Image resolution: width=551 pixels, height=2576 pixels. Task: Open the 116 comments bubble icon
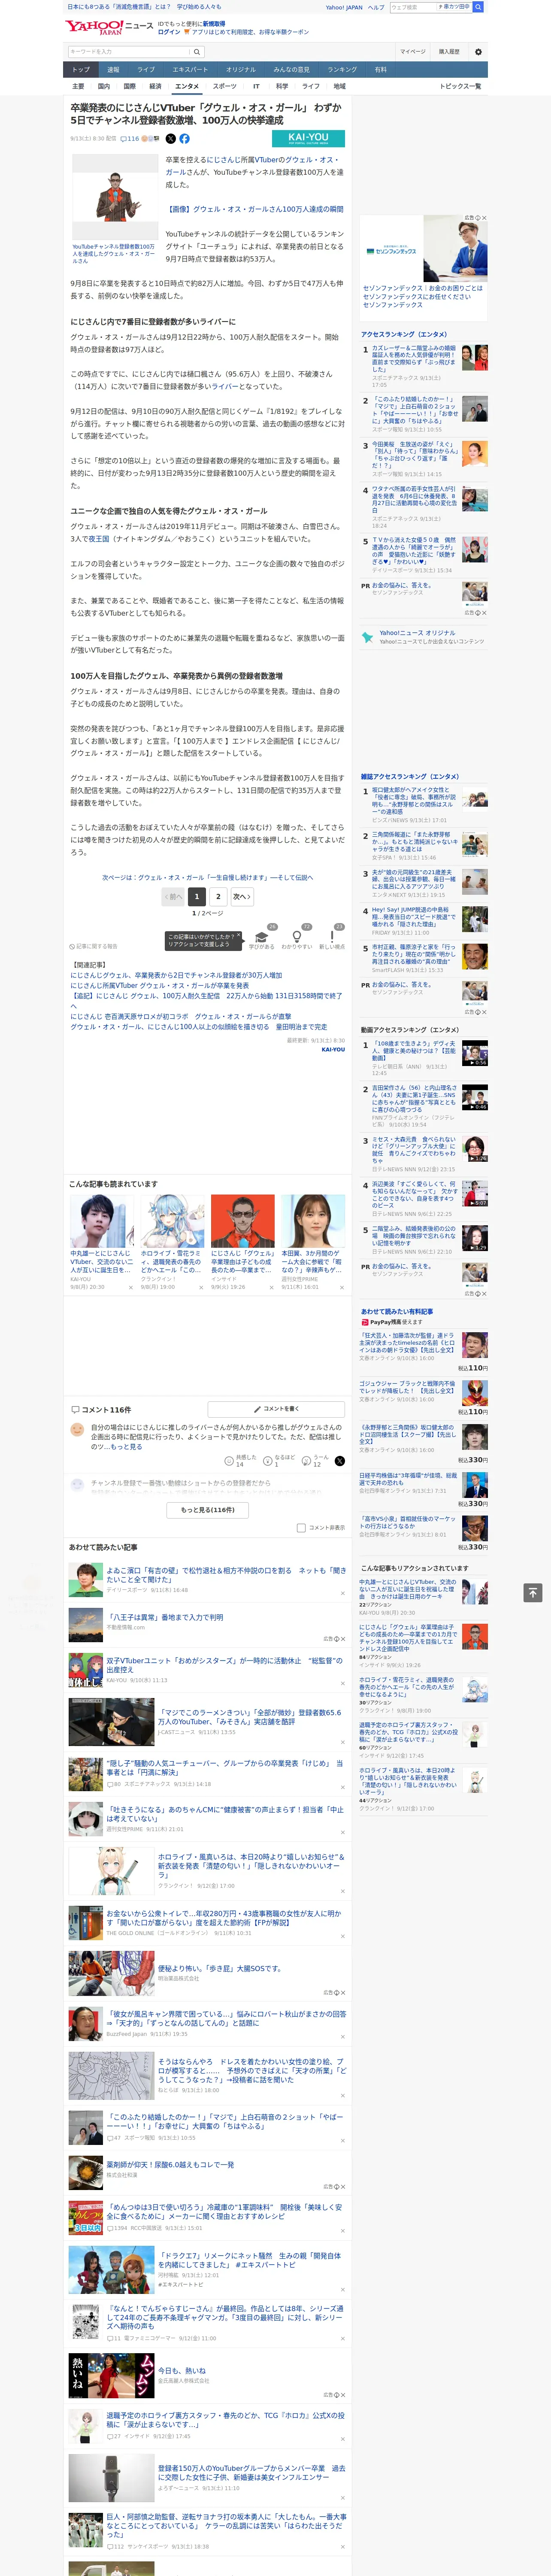point(130,139)
